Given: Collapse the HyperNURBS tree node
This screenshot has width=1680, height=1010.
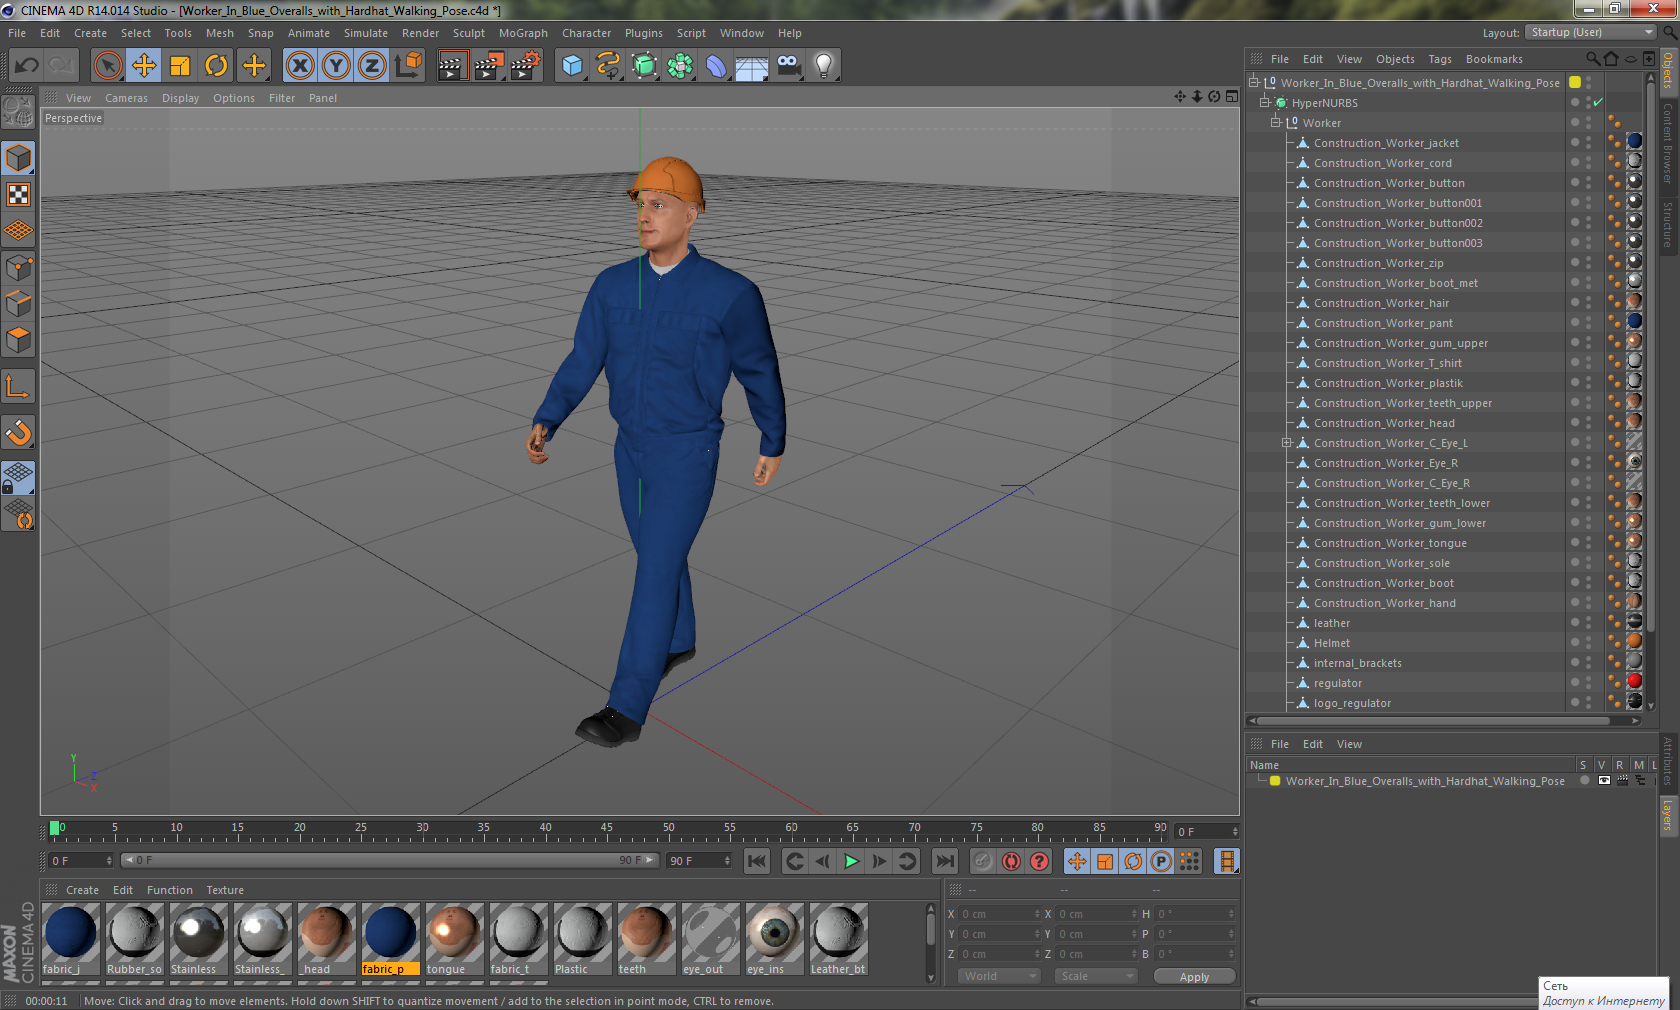Looking at the screenshot, I should click(x=1264, y=103).
